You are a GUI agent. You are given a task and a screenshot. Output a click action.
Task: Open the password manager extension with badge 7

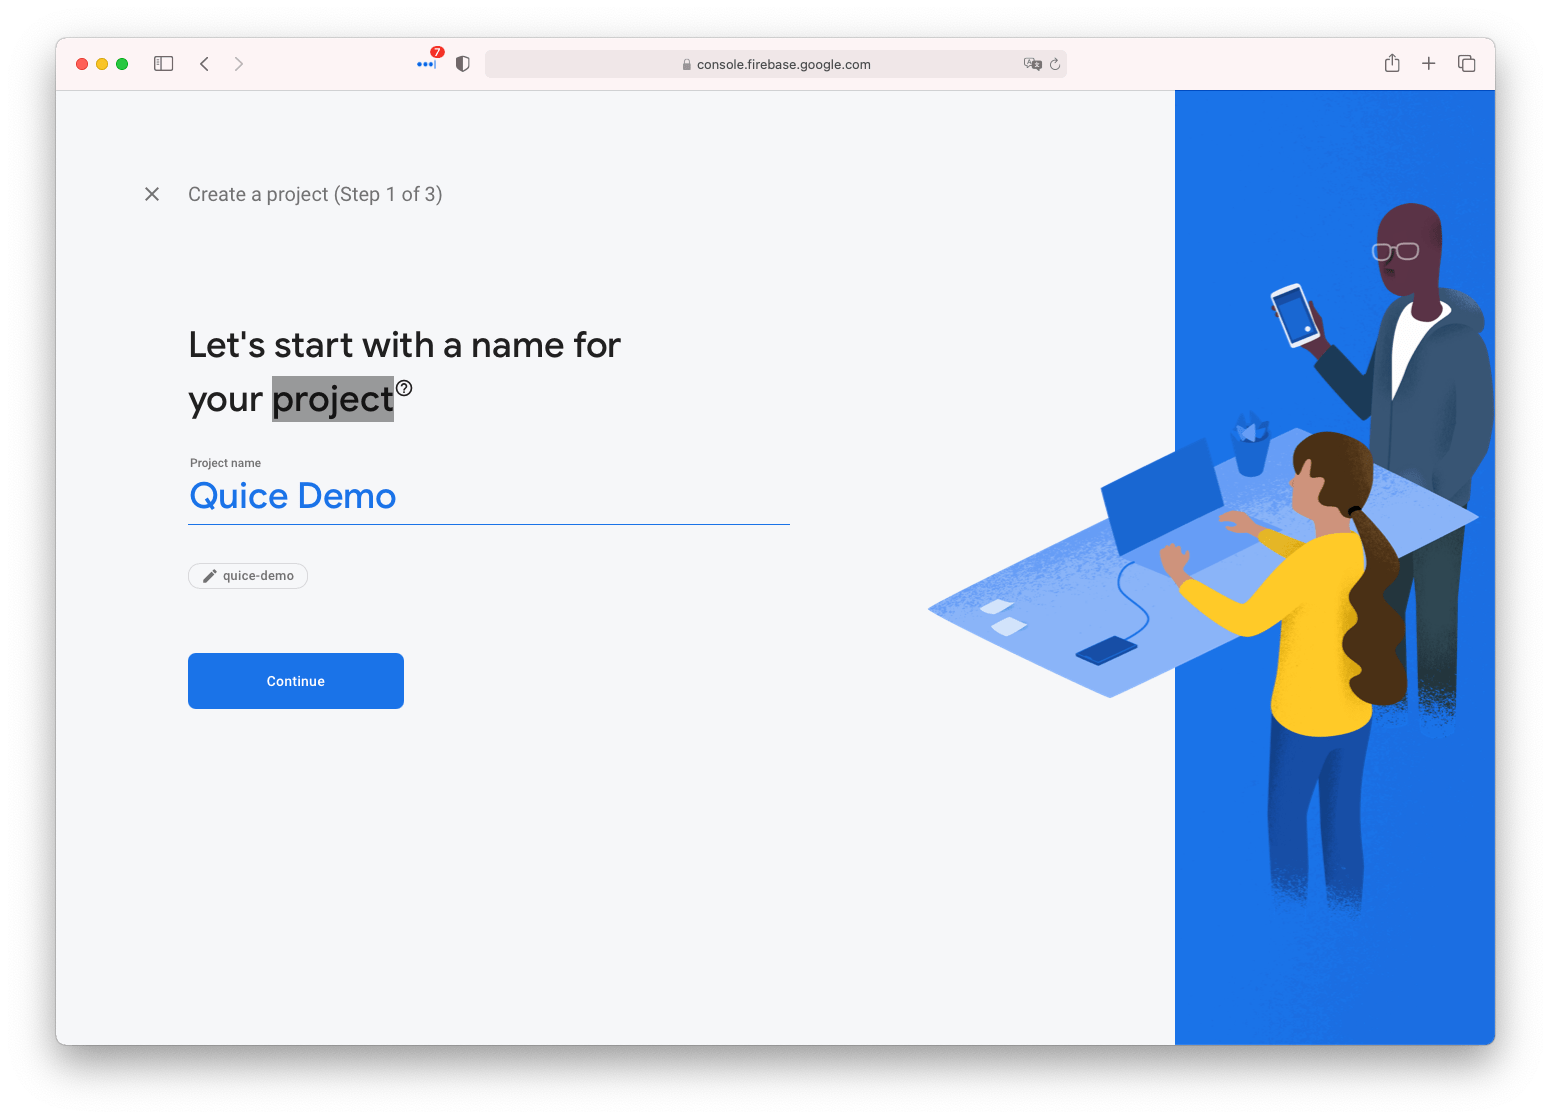[428, 62]
